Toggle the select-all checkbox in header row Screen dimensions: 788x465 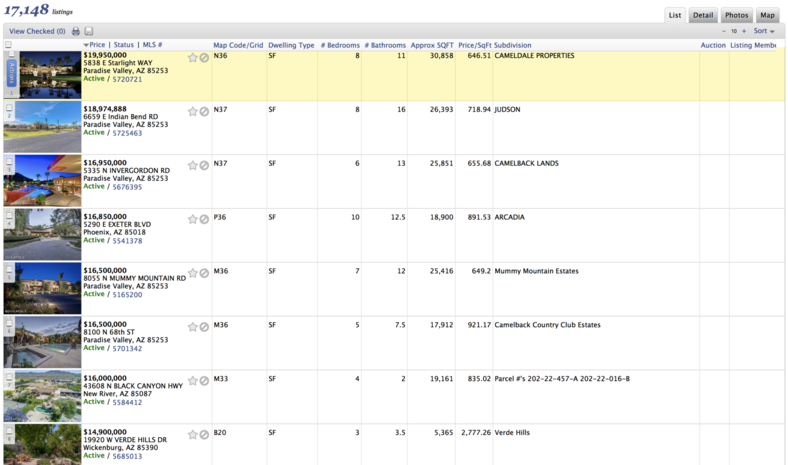[9, 45]
